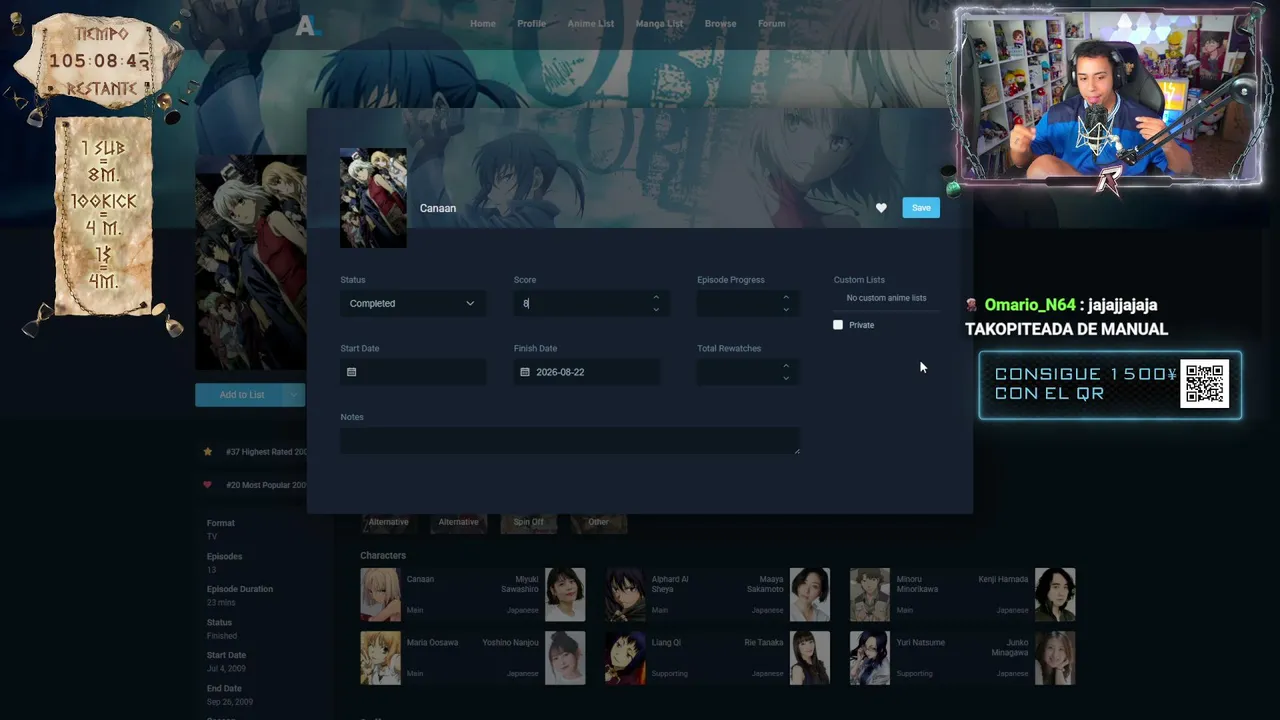The height and width of the screenshot is (720, 1280).
Task: Increase Total Rewatches with the up arrow
Action: pos(786,366)
